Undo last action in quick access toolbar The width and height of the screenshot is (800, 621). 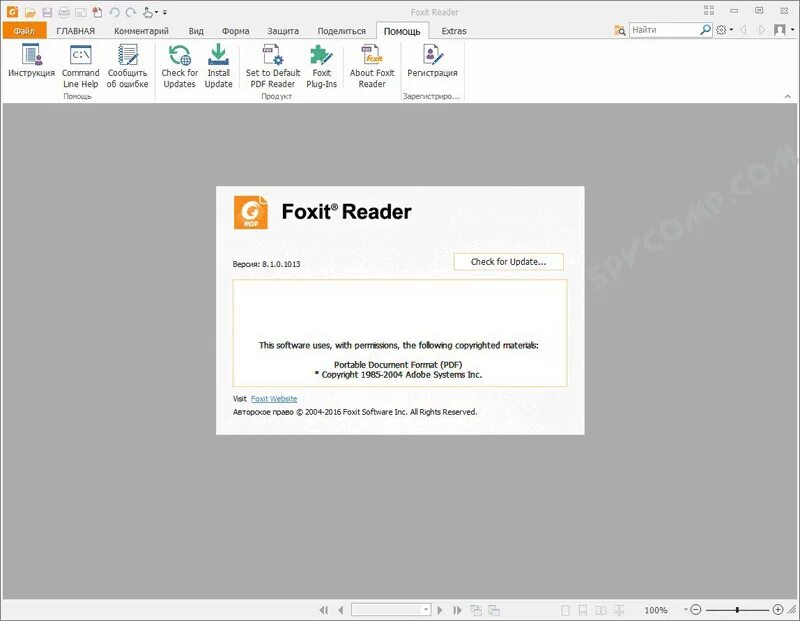coord(114,12)
